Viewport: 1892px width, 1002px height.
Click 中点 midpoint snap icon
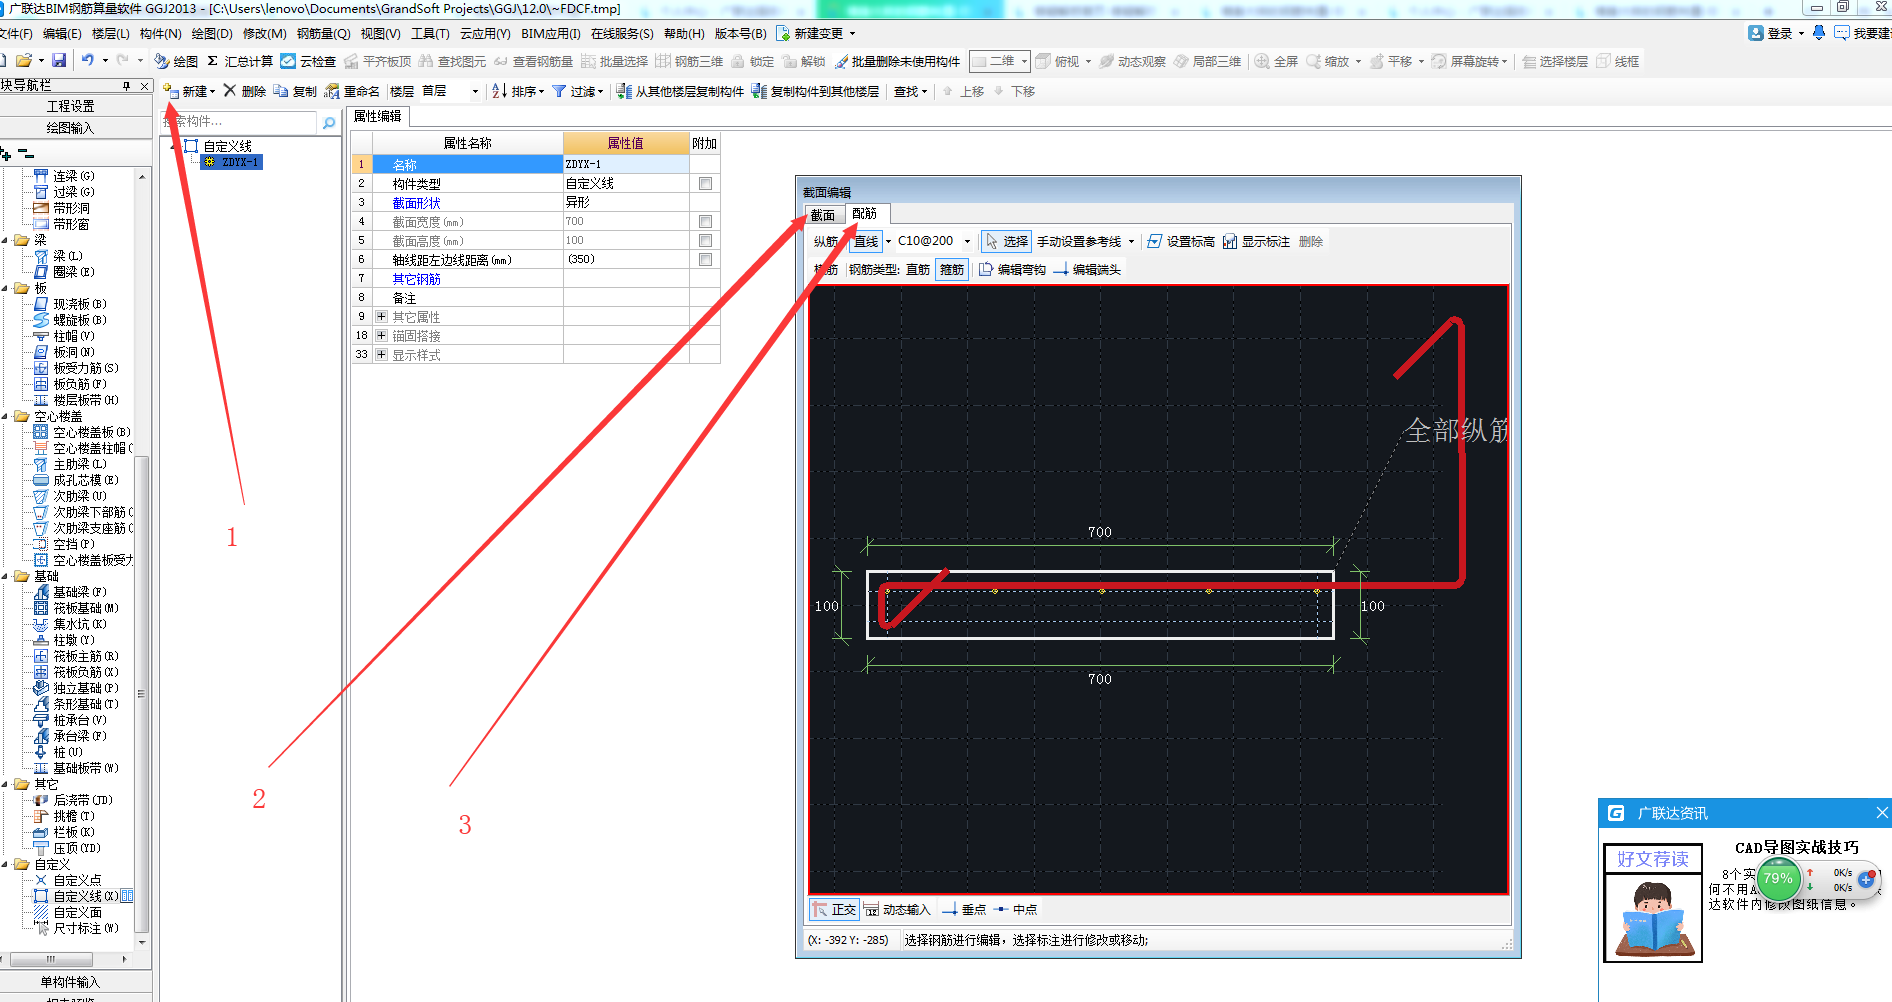click(1002, 909)
